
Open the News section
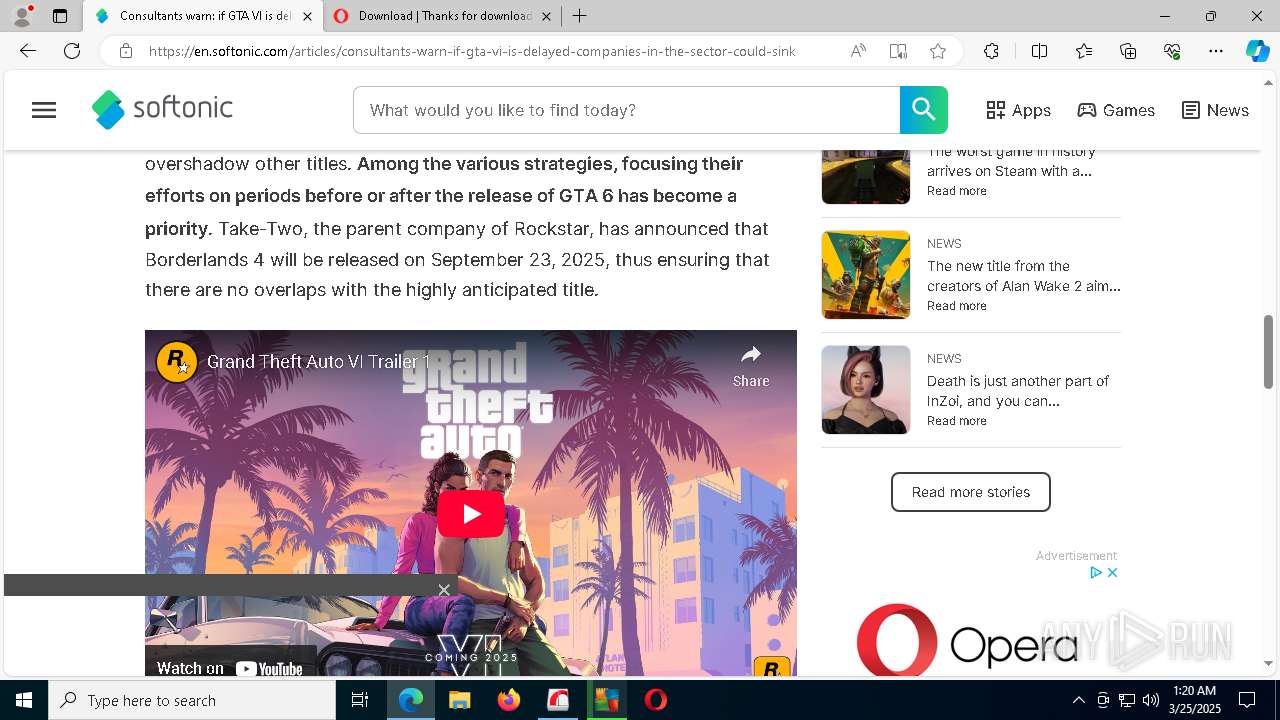1215,110
